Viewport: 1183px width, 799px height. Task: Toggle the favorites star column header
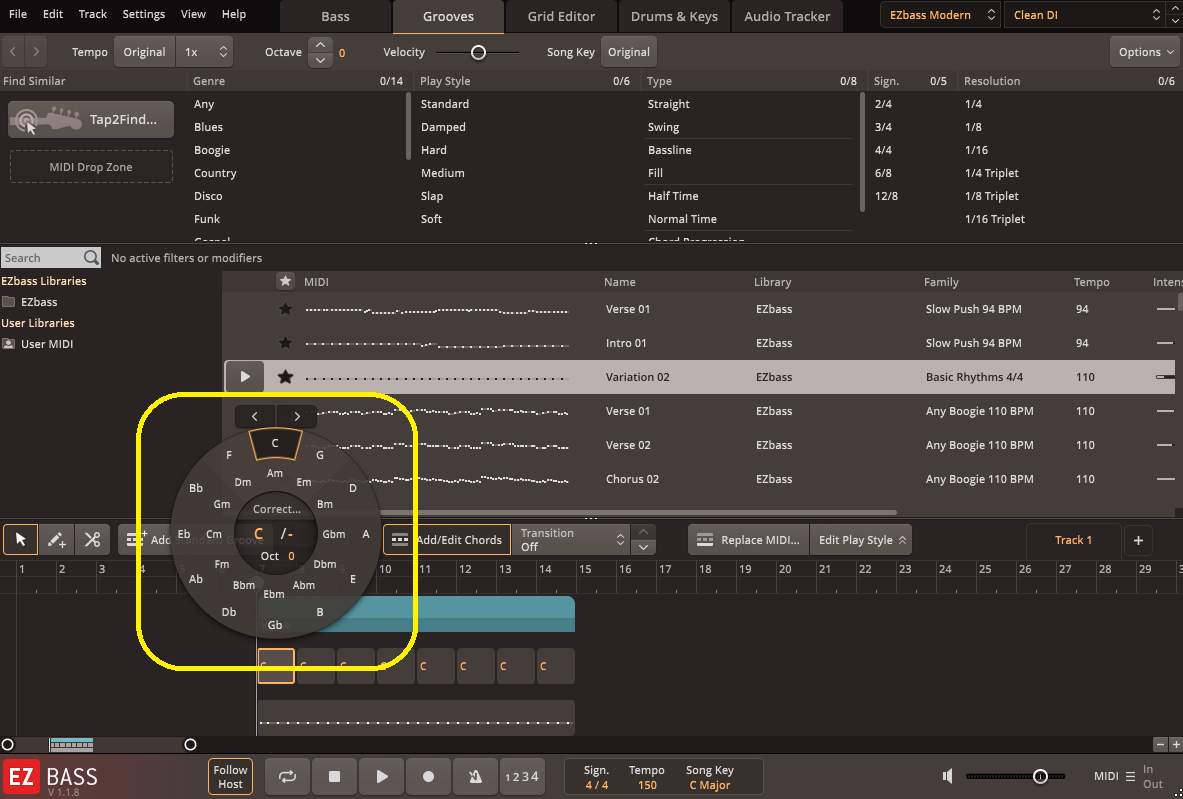(285, 281)
